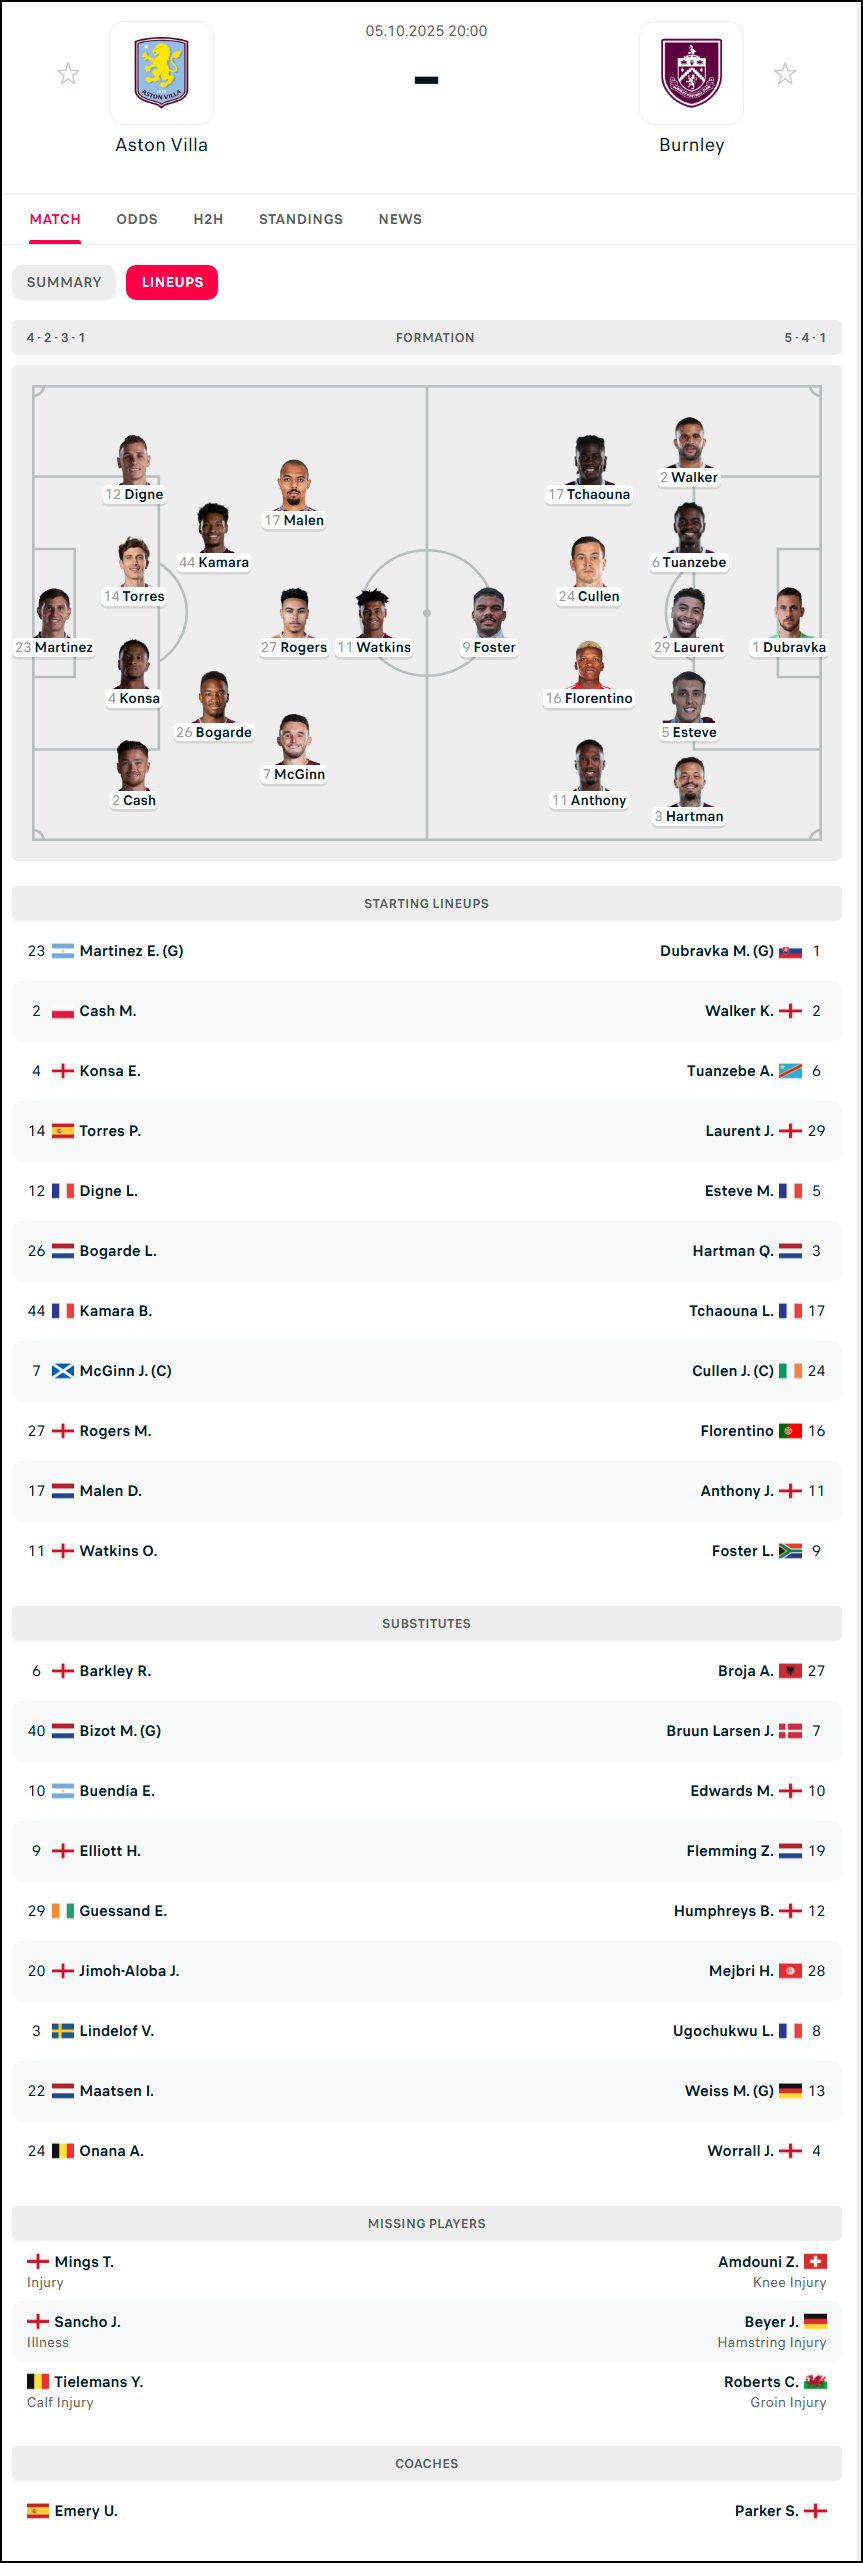Click Martinez's goalkeeper photo on the pitch
Viewport: 863px width, 2563px height.
tap(54, 613)
